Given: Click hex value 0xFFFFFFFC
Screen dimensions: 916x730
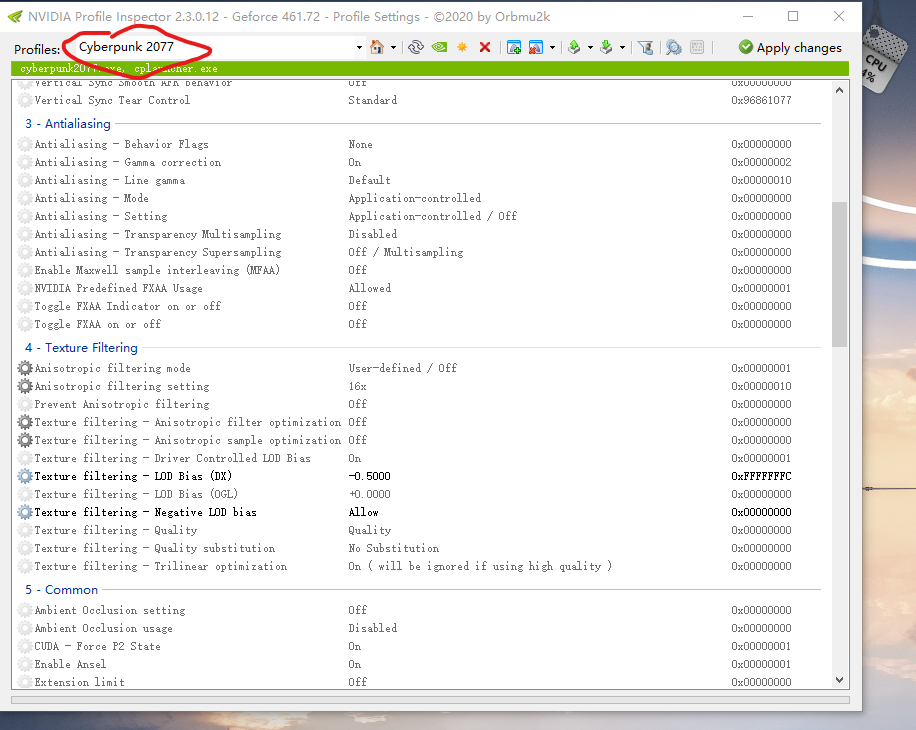Looking at the screenshot, I should click(x=761, y=477).
